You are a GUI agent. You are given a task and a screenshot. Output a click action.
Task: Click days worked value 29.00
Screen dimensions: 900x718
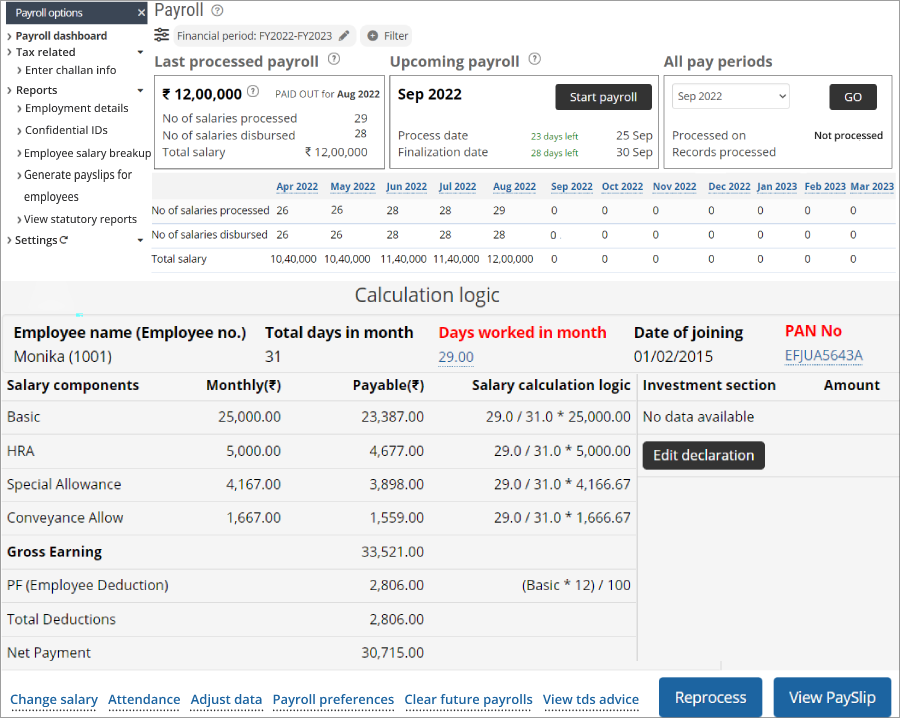[456, 357]
